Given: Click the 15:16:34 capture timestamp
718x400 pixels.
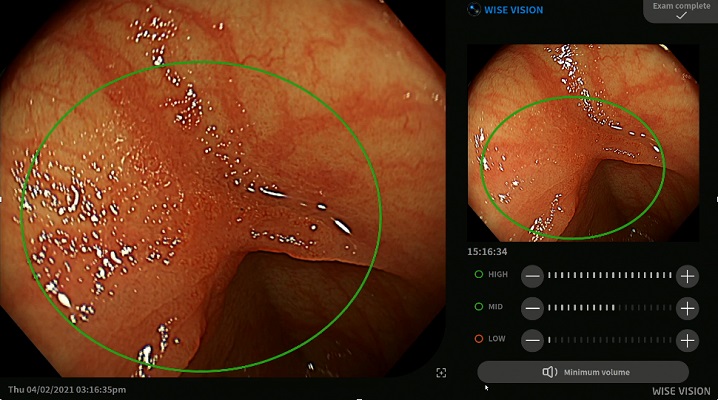Looking at the screenshot, I should tap(487, 252).
